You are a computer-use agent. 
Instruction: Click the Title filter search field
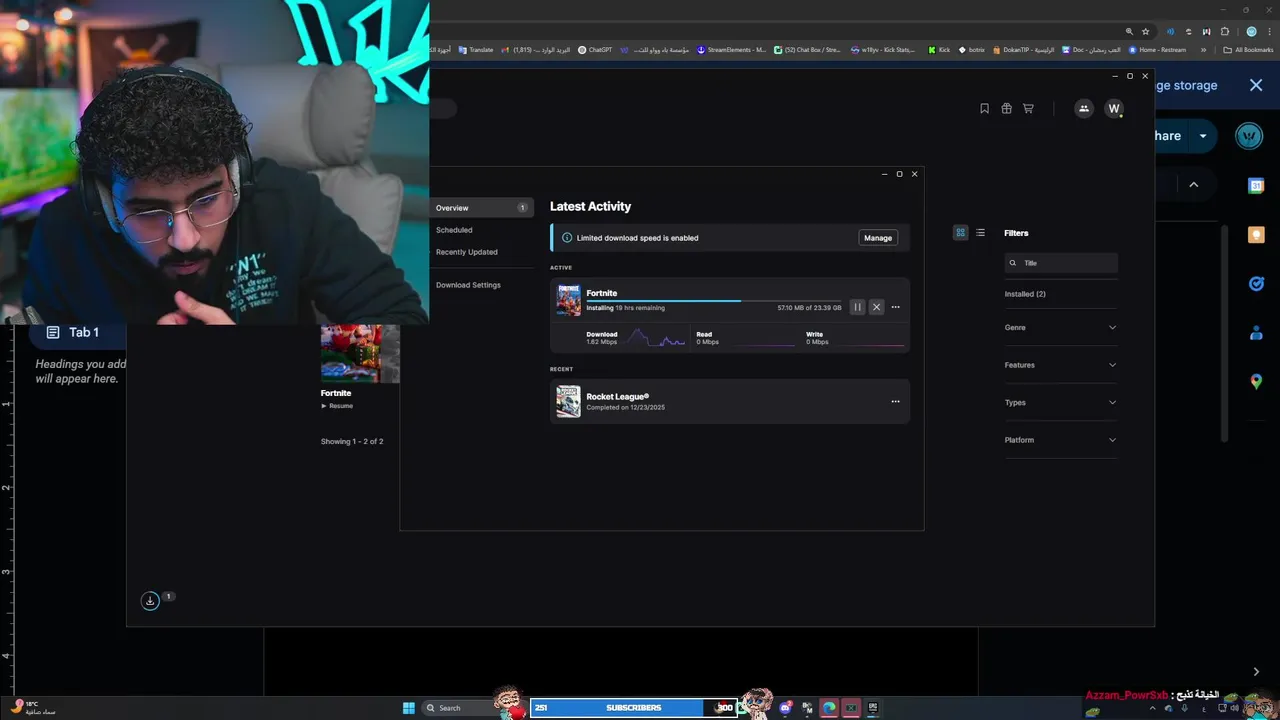tap(1061, 263)
